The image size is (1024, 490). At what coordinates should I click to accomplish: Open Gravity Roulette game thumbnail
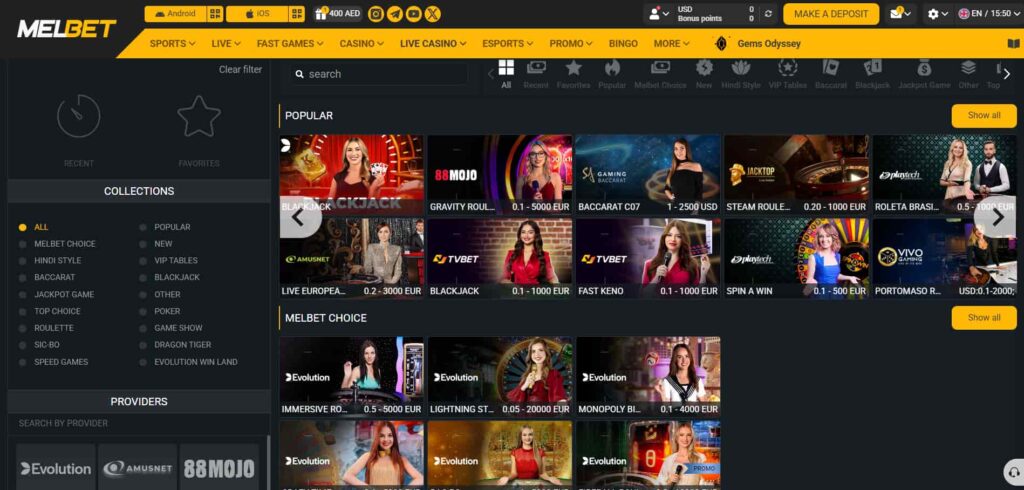point(500,174)
